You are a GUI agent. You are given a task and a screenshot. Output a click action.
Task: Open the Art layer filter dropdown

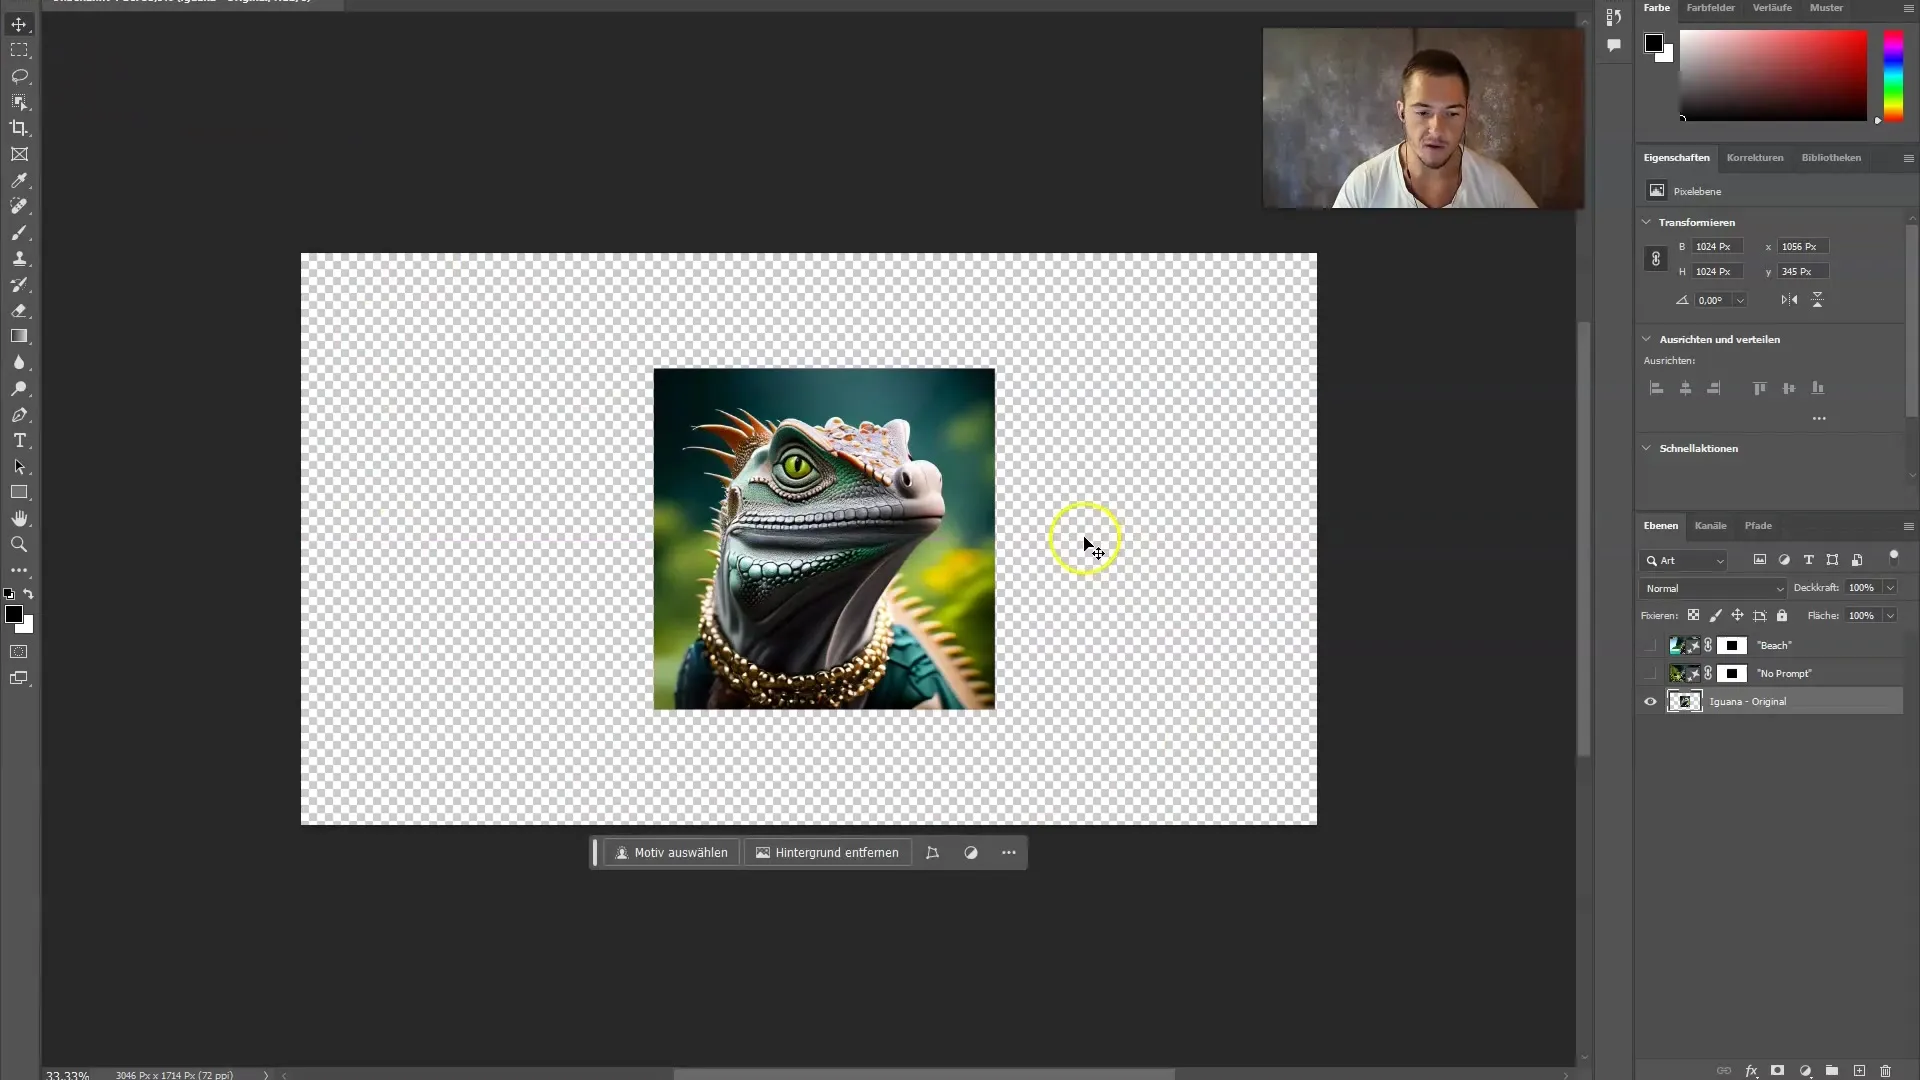tap(1685, 560)
